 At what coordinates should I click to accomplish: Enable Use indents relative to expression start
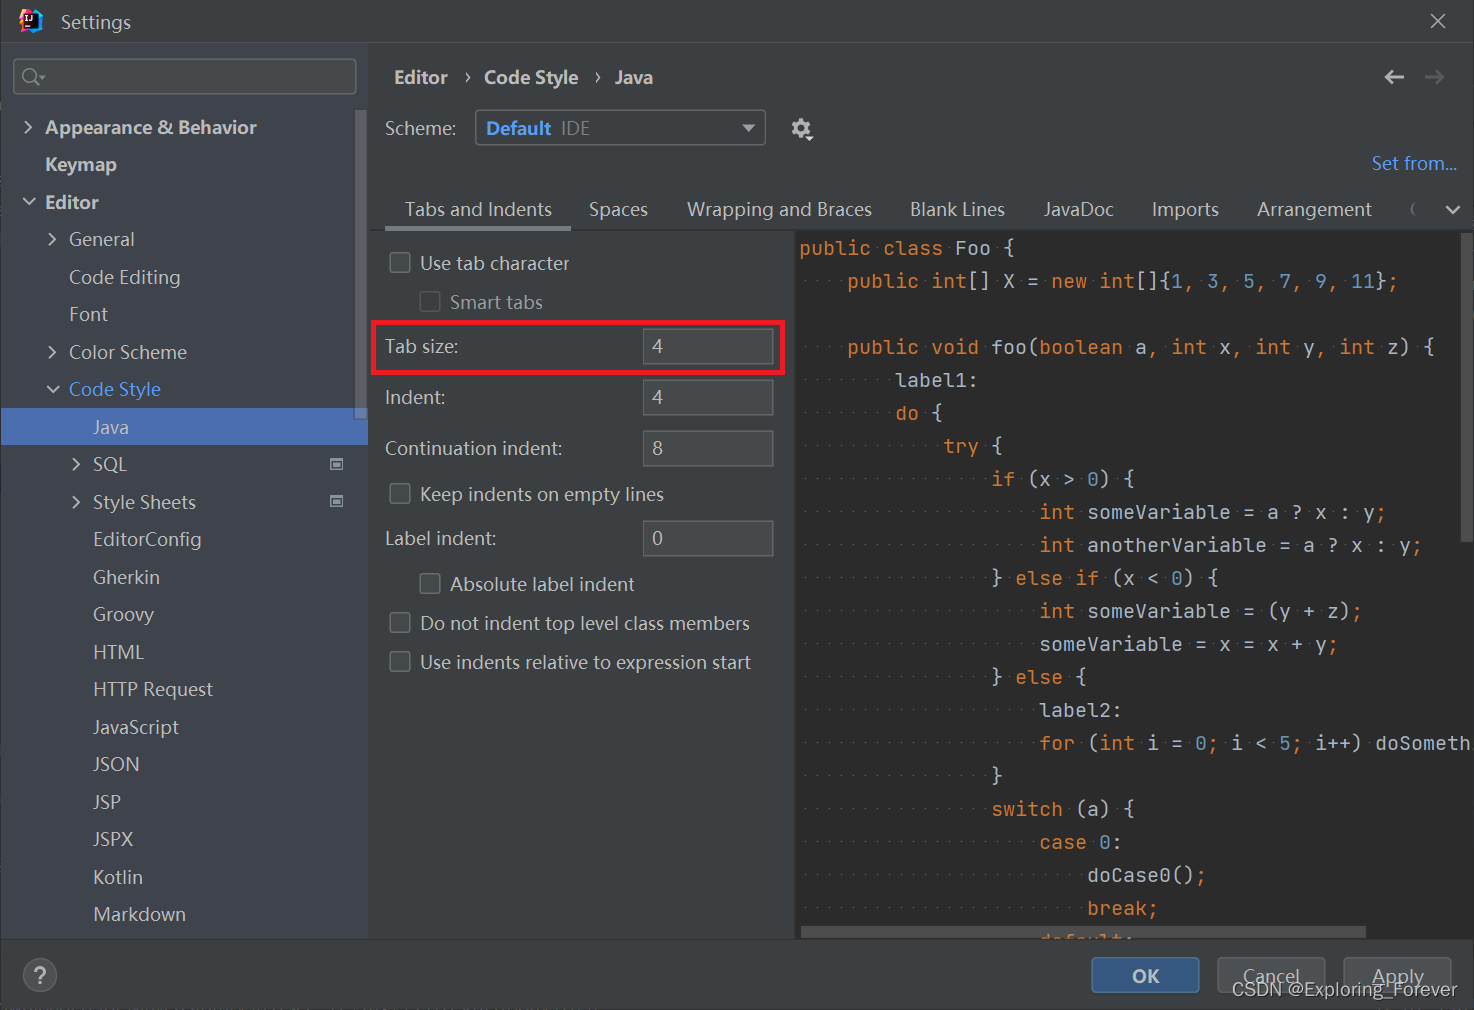coord(400,662)
